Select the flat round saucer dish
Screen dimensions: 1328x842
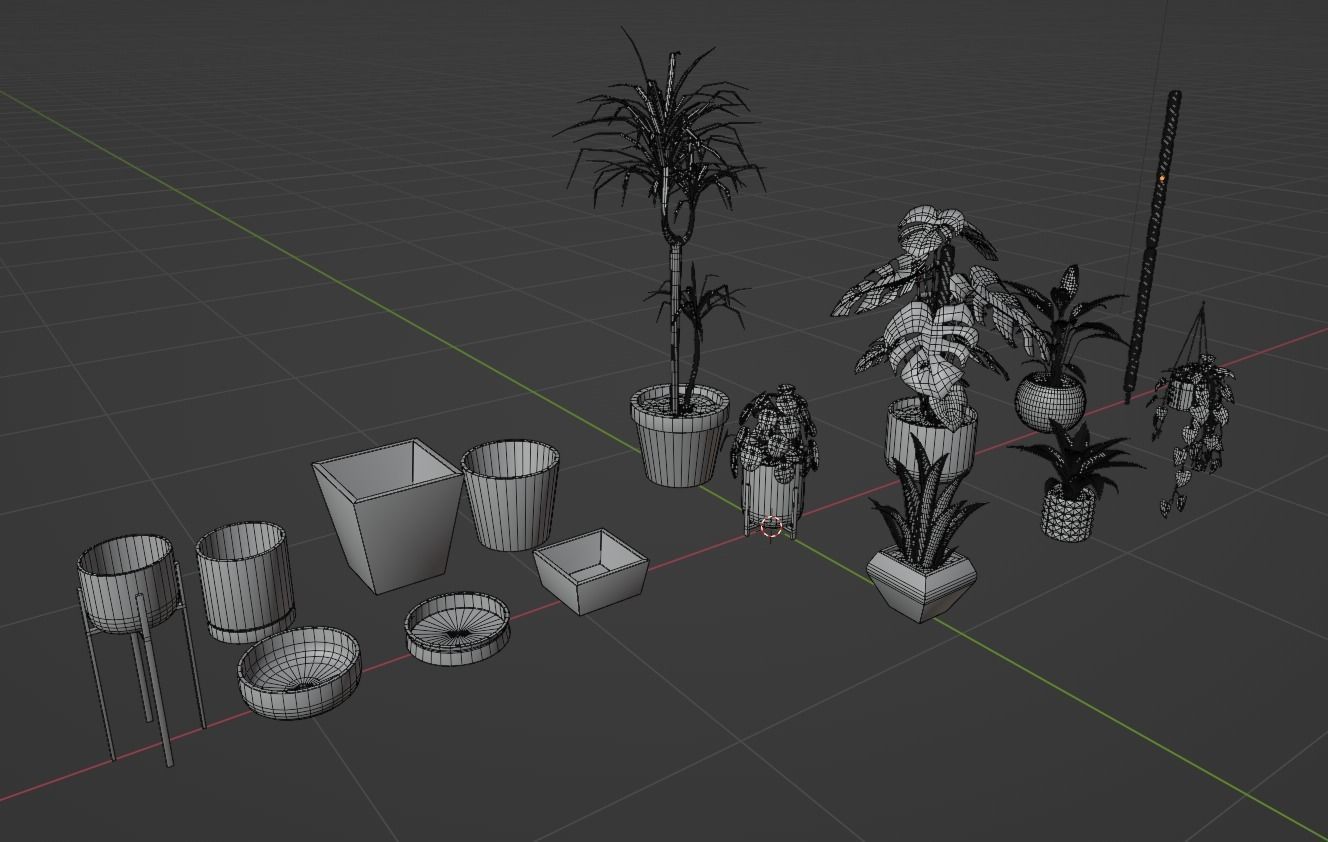457,628
